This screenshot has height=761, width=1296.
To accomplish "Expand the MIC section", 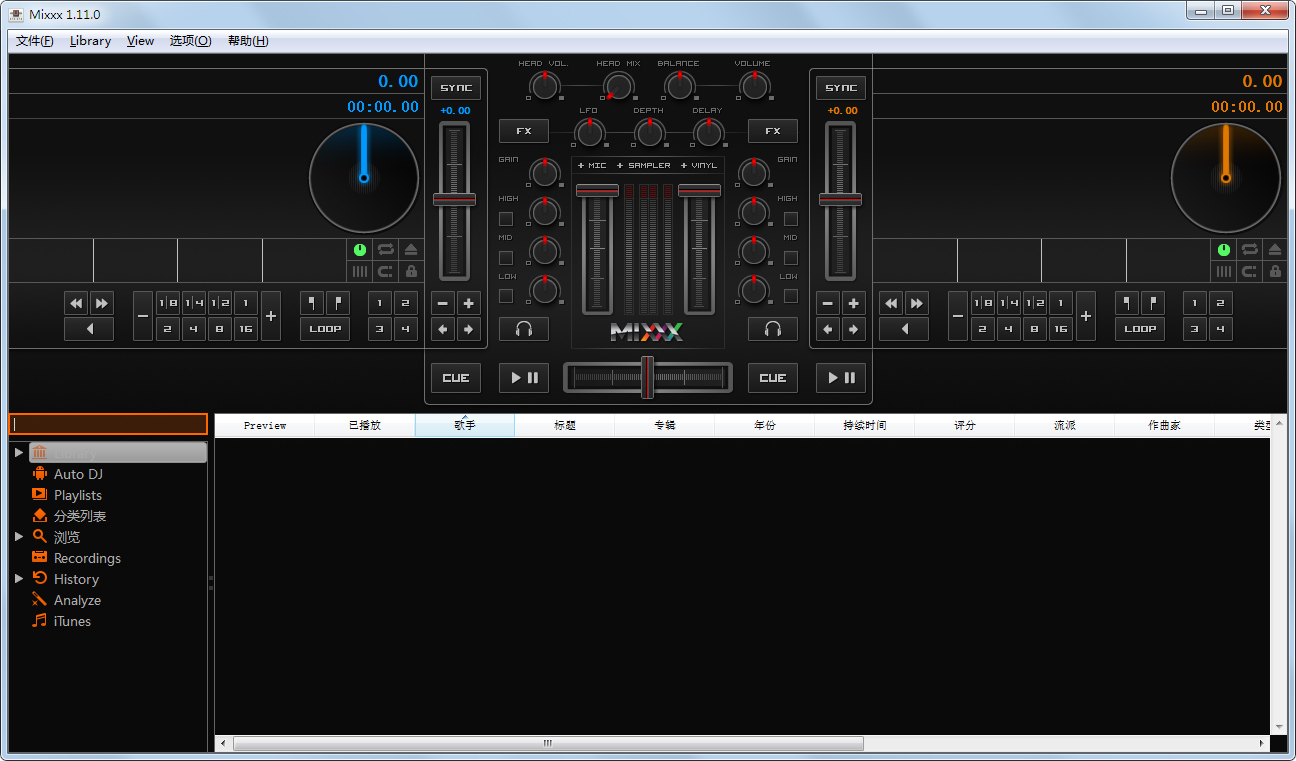I will click(592, 165).
